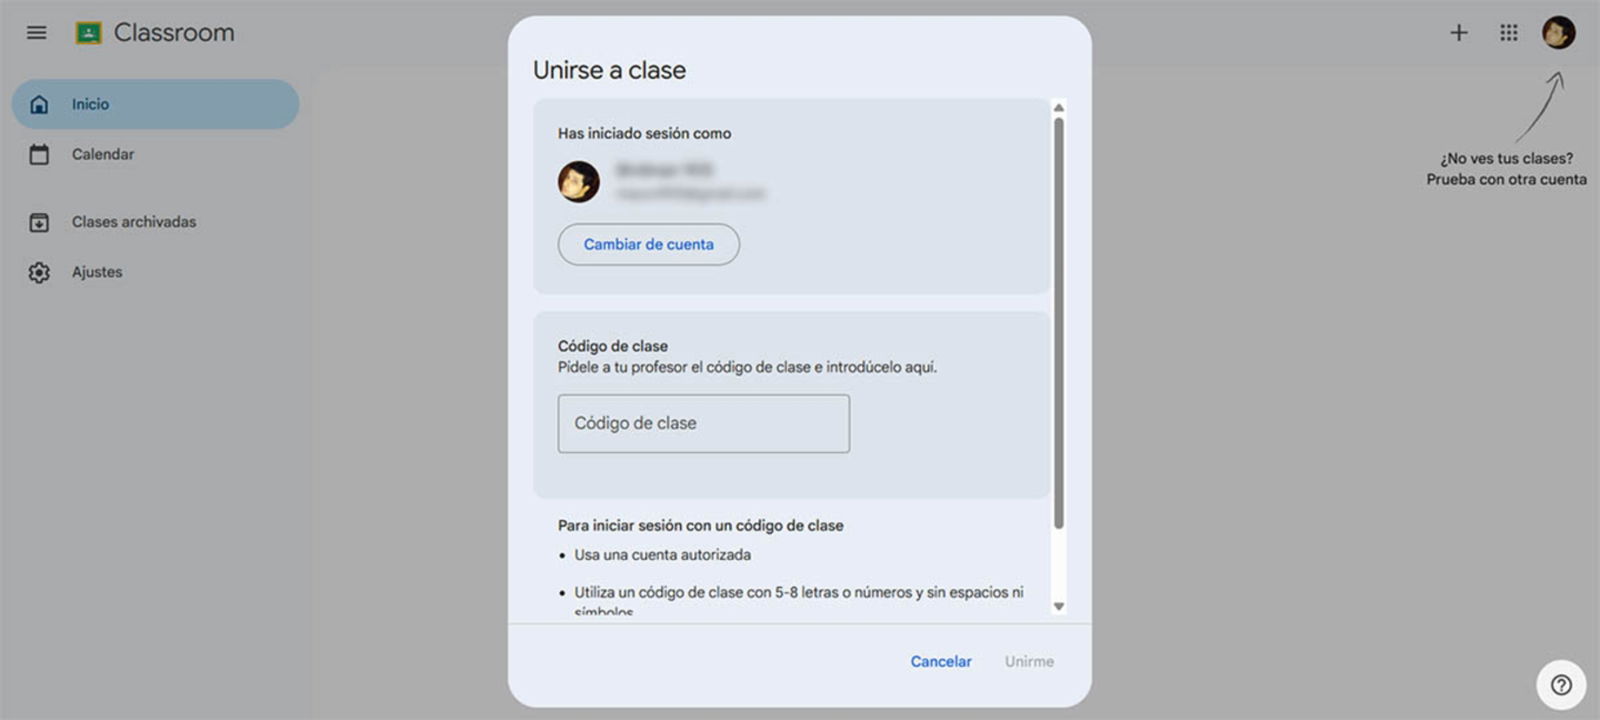Image resolution: width=1600 pixels, height=720 pixels.
Task: Click the Unirme button
Action: (x=1029, y=661)
